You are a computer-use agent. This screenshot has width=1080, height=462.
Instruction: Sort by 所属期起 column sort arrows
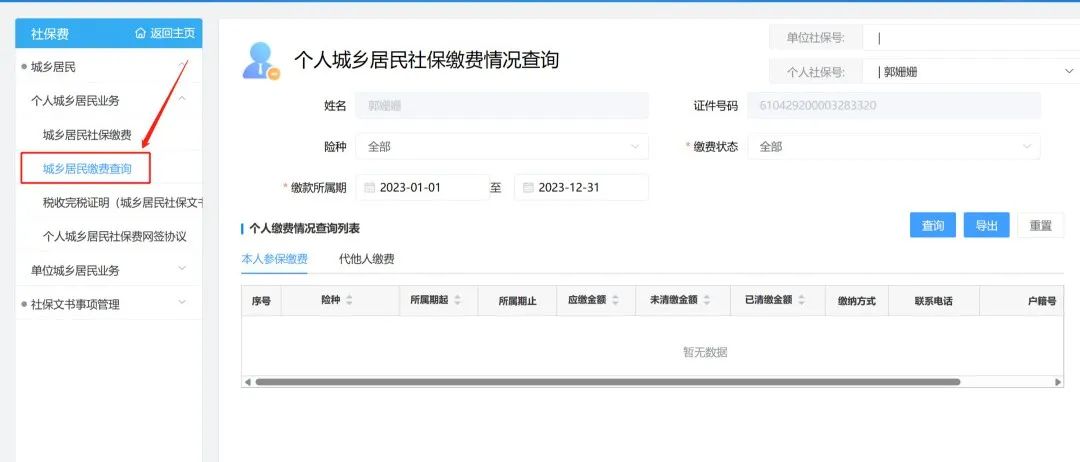pyautogui.click(x=457, y=300)
